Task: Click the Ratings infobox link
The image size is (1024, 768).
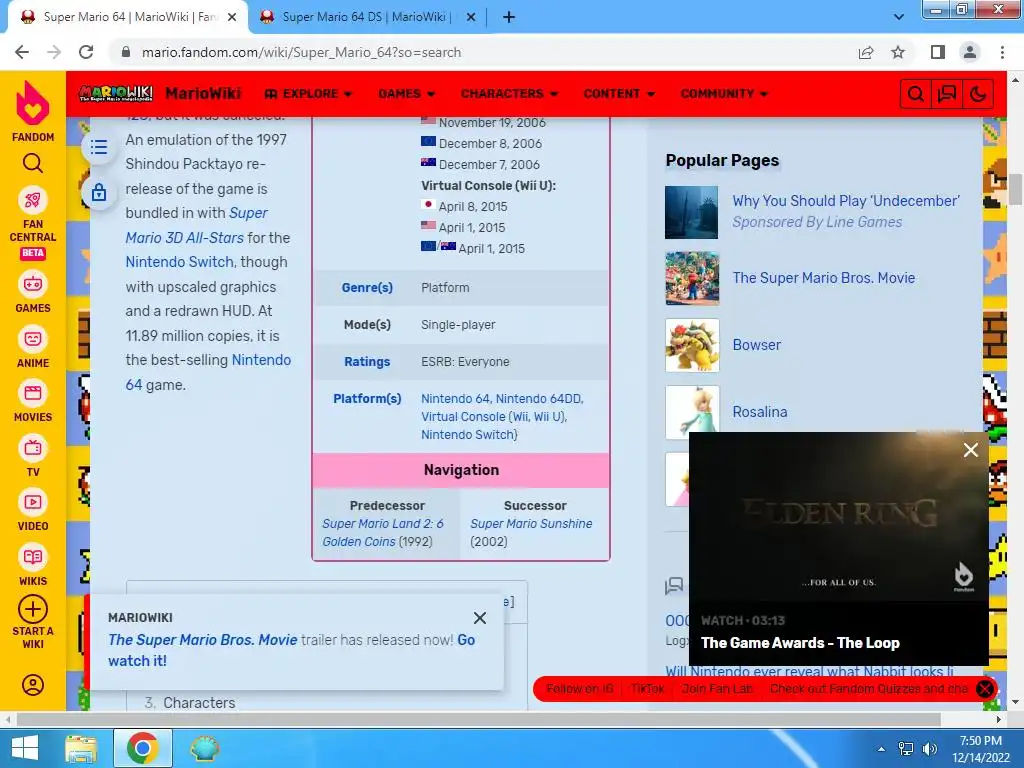Action: coord(367,362)
